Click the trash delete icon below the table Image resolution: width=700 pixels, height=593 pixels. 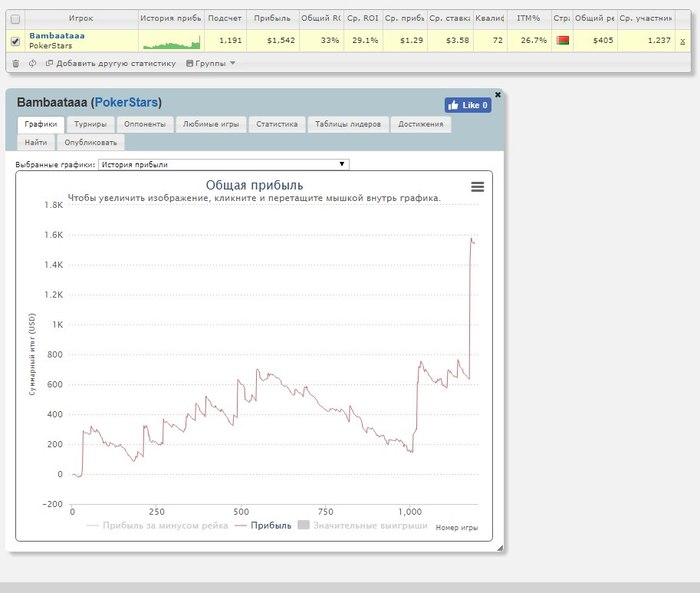(16, 63)
